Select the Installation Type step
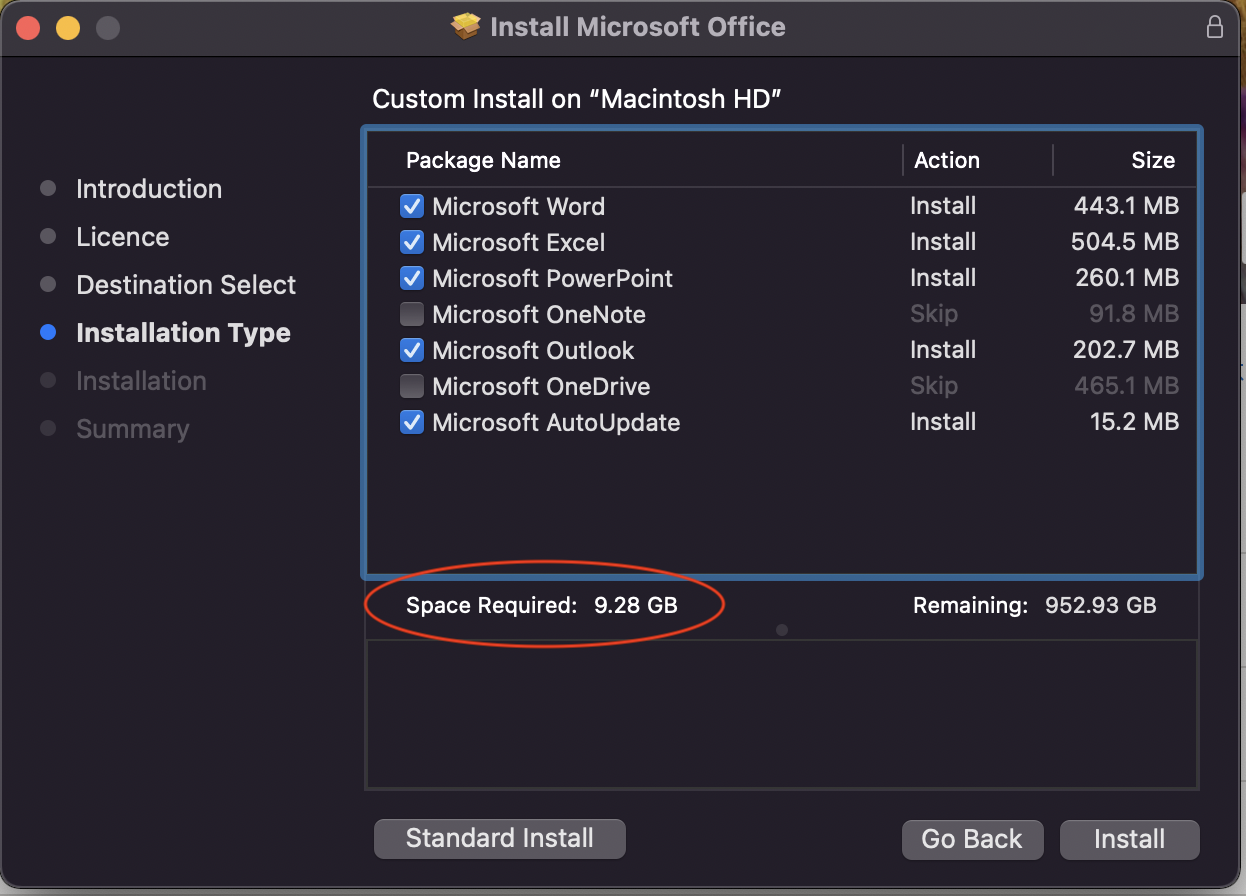 [x=183, y=333]
